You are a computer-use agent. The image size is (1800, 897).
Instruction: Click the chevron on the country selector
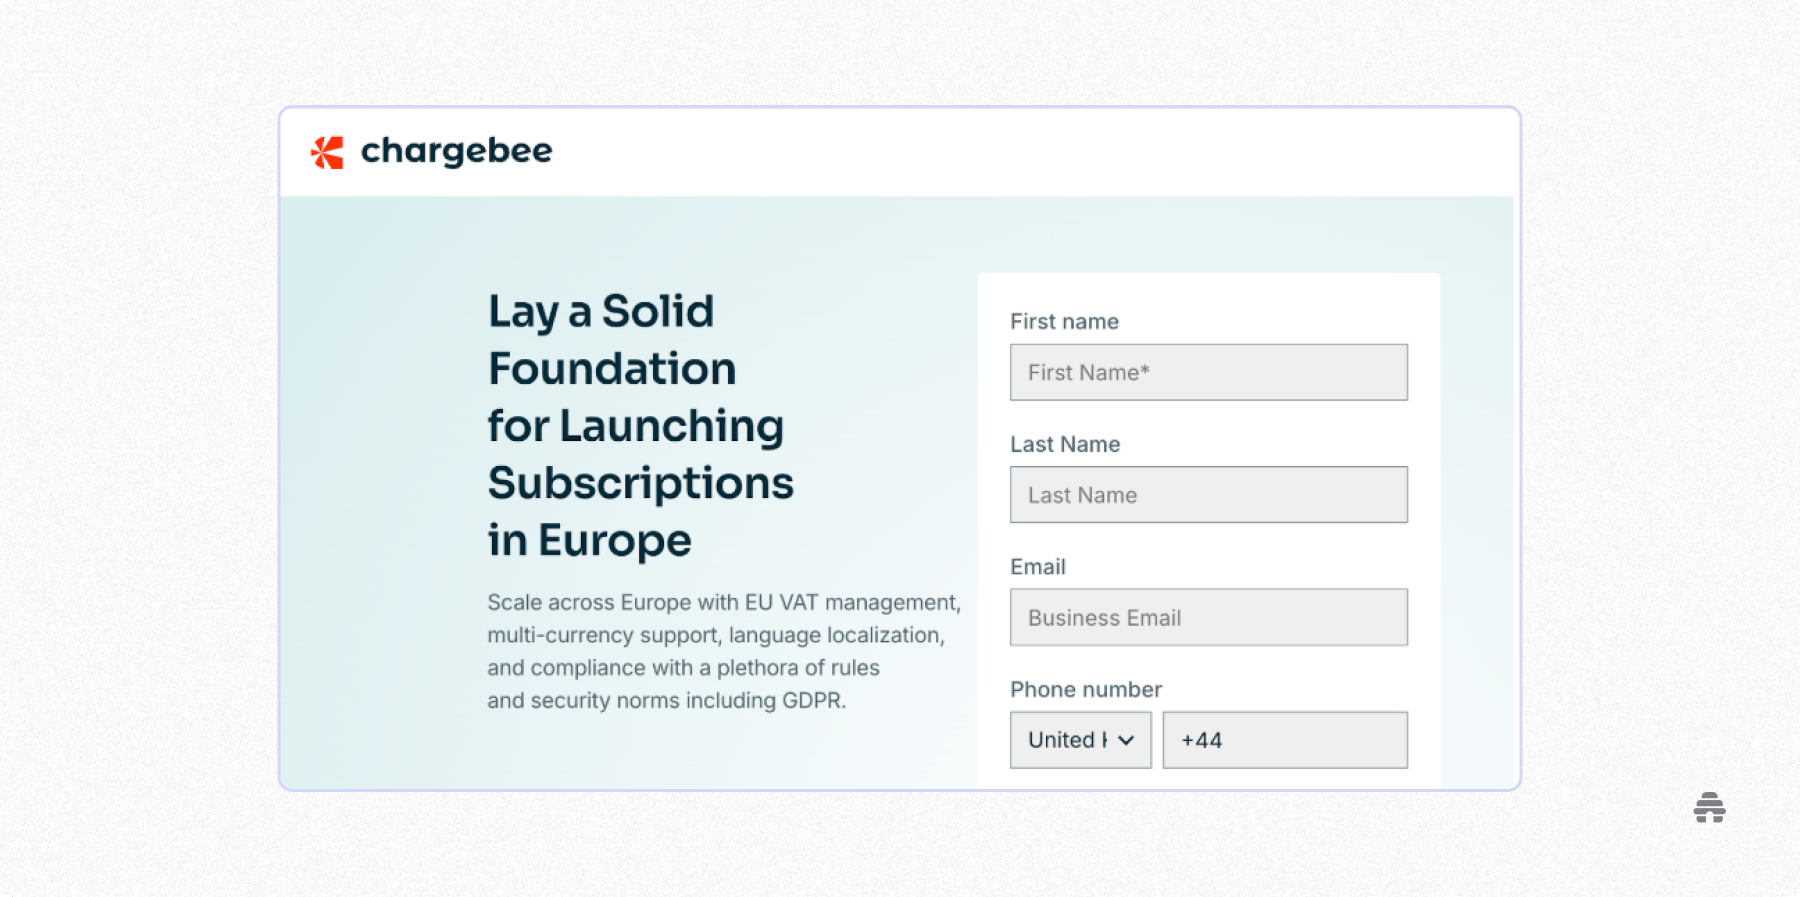[1128, 740]
